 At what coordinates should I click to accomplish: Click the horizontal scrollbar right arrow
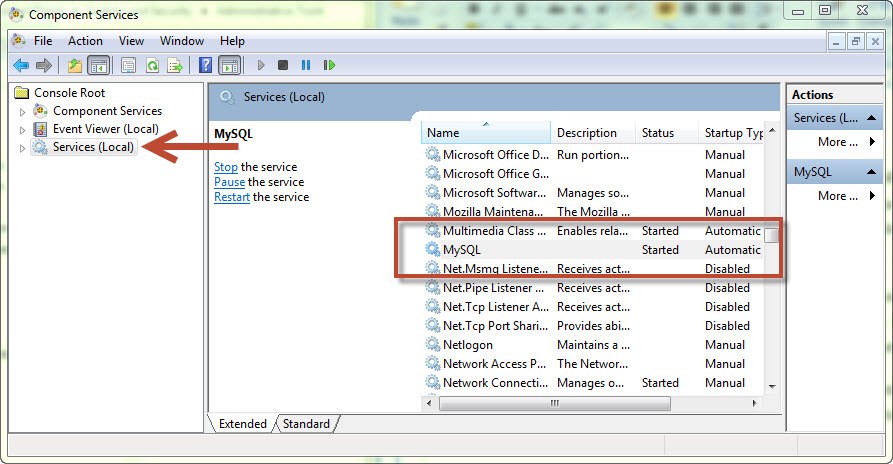click(x=755, y=403)
